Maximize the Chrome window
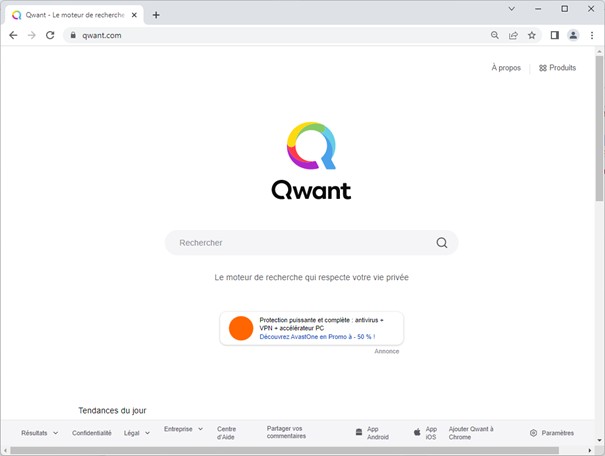This screenshot has width=605, height=456. click(564, 8)
